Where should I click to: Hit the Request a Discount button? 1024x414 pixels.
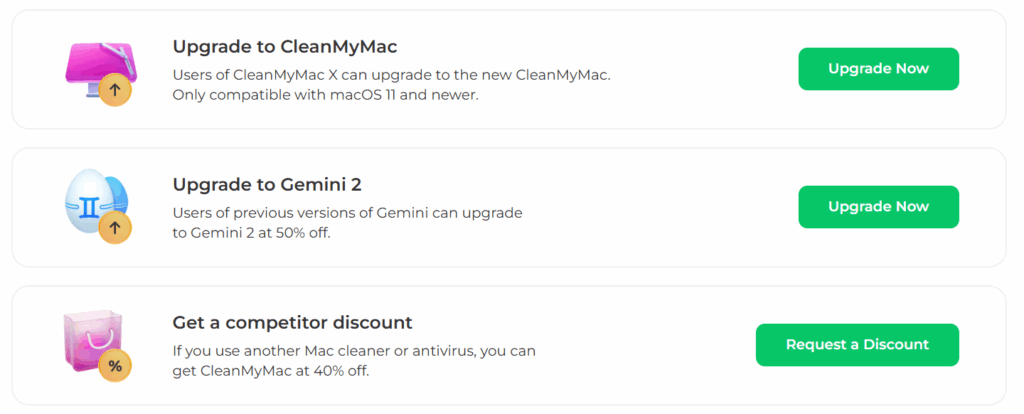pyautogui.click(x=857, y=345)
